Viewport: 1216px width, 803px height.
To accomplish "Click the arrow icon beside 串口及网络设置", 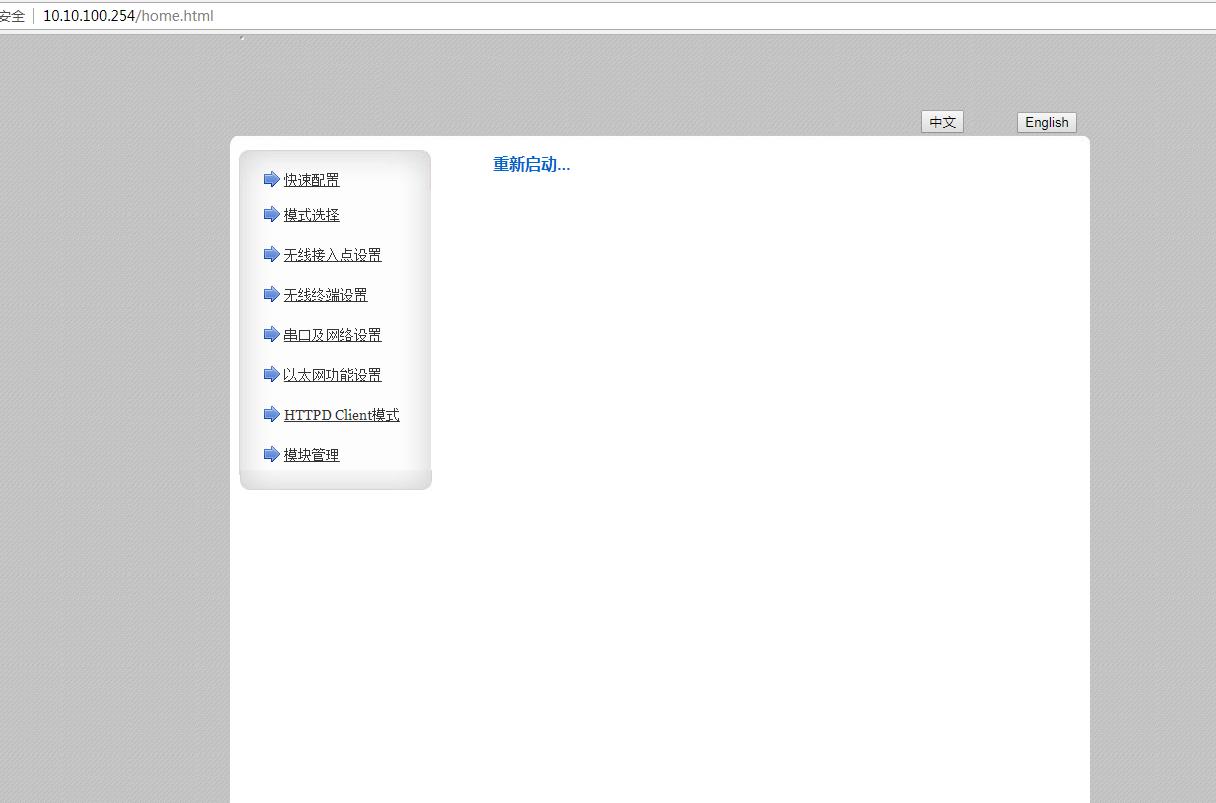I will pyautogui.click(x=271, y=334).
